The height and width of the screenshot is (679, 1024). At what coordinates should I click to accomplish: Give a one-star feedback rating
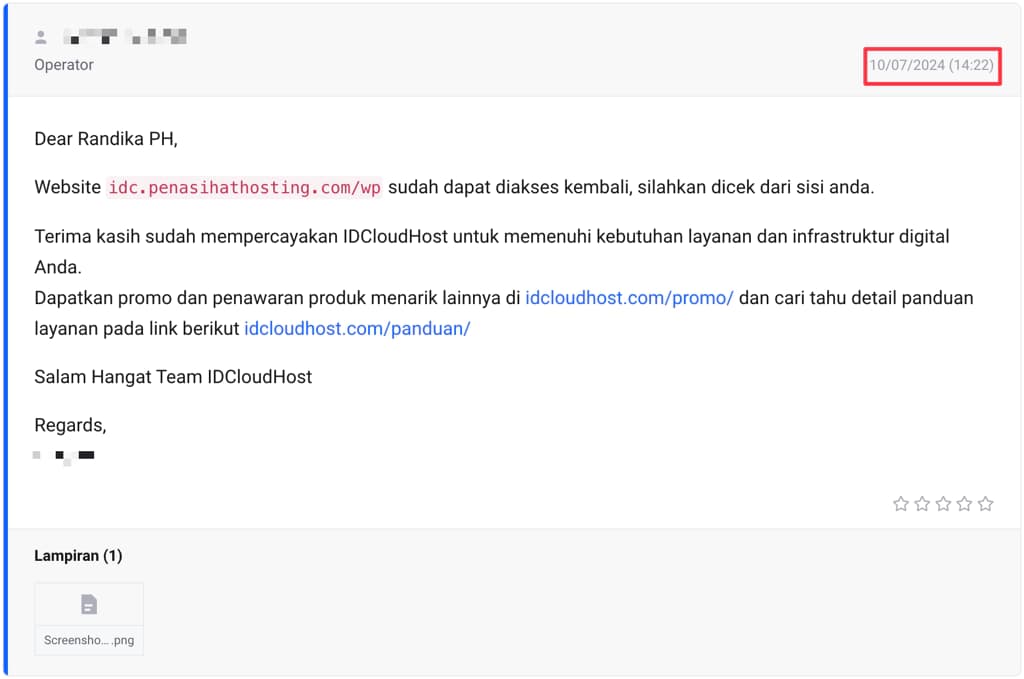click(x=901, y=503)
